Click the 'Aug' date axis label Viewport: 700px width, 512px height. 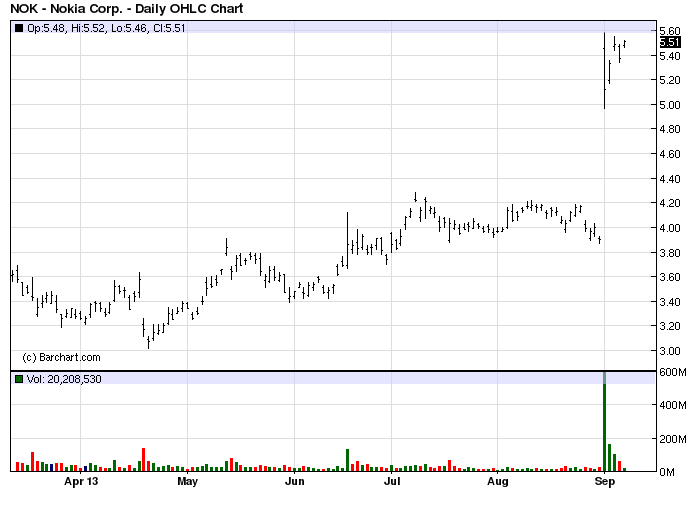(x=498, y=482)
